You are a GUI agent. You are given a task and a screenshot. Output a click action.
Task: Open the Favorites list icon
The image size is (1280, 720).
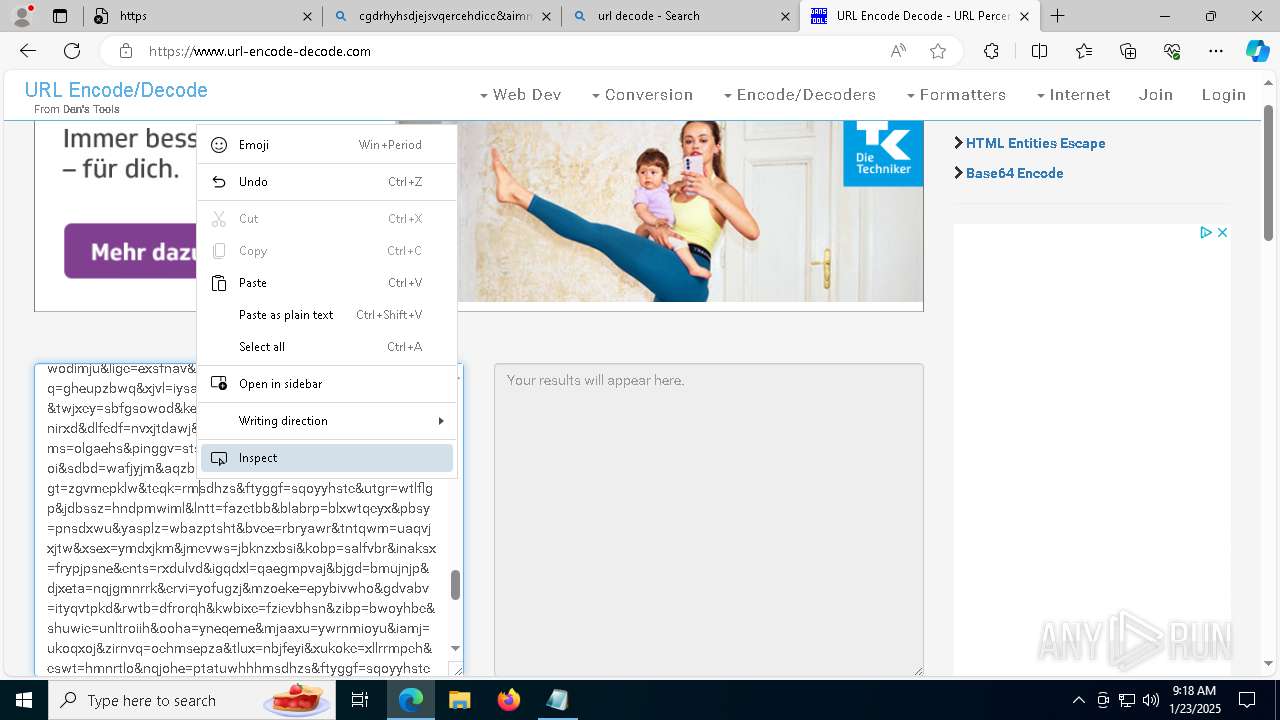coord(1084,51)
